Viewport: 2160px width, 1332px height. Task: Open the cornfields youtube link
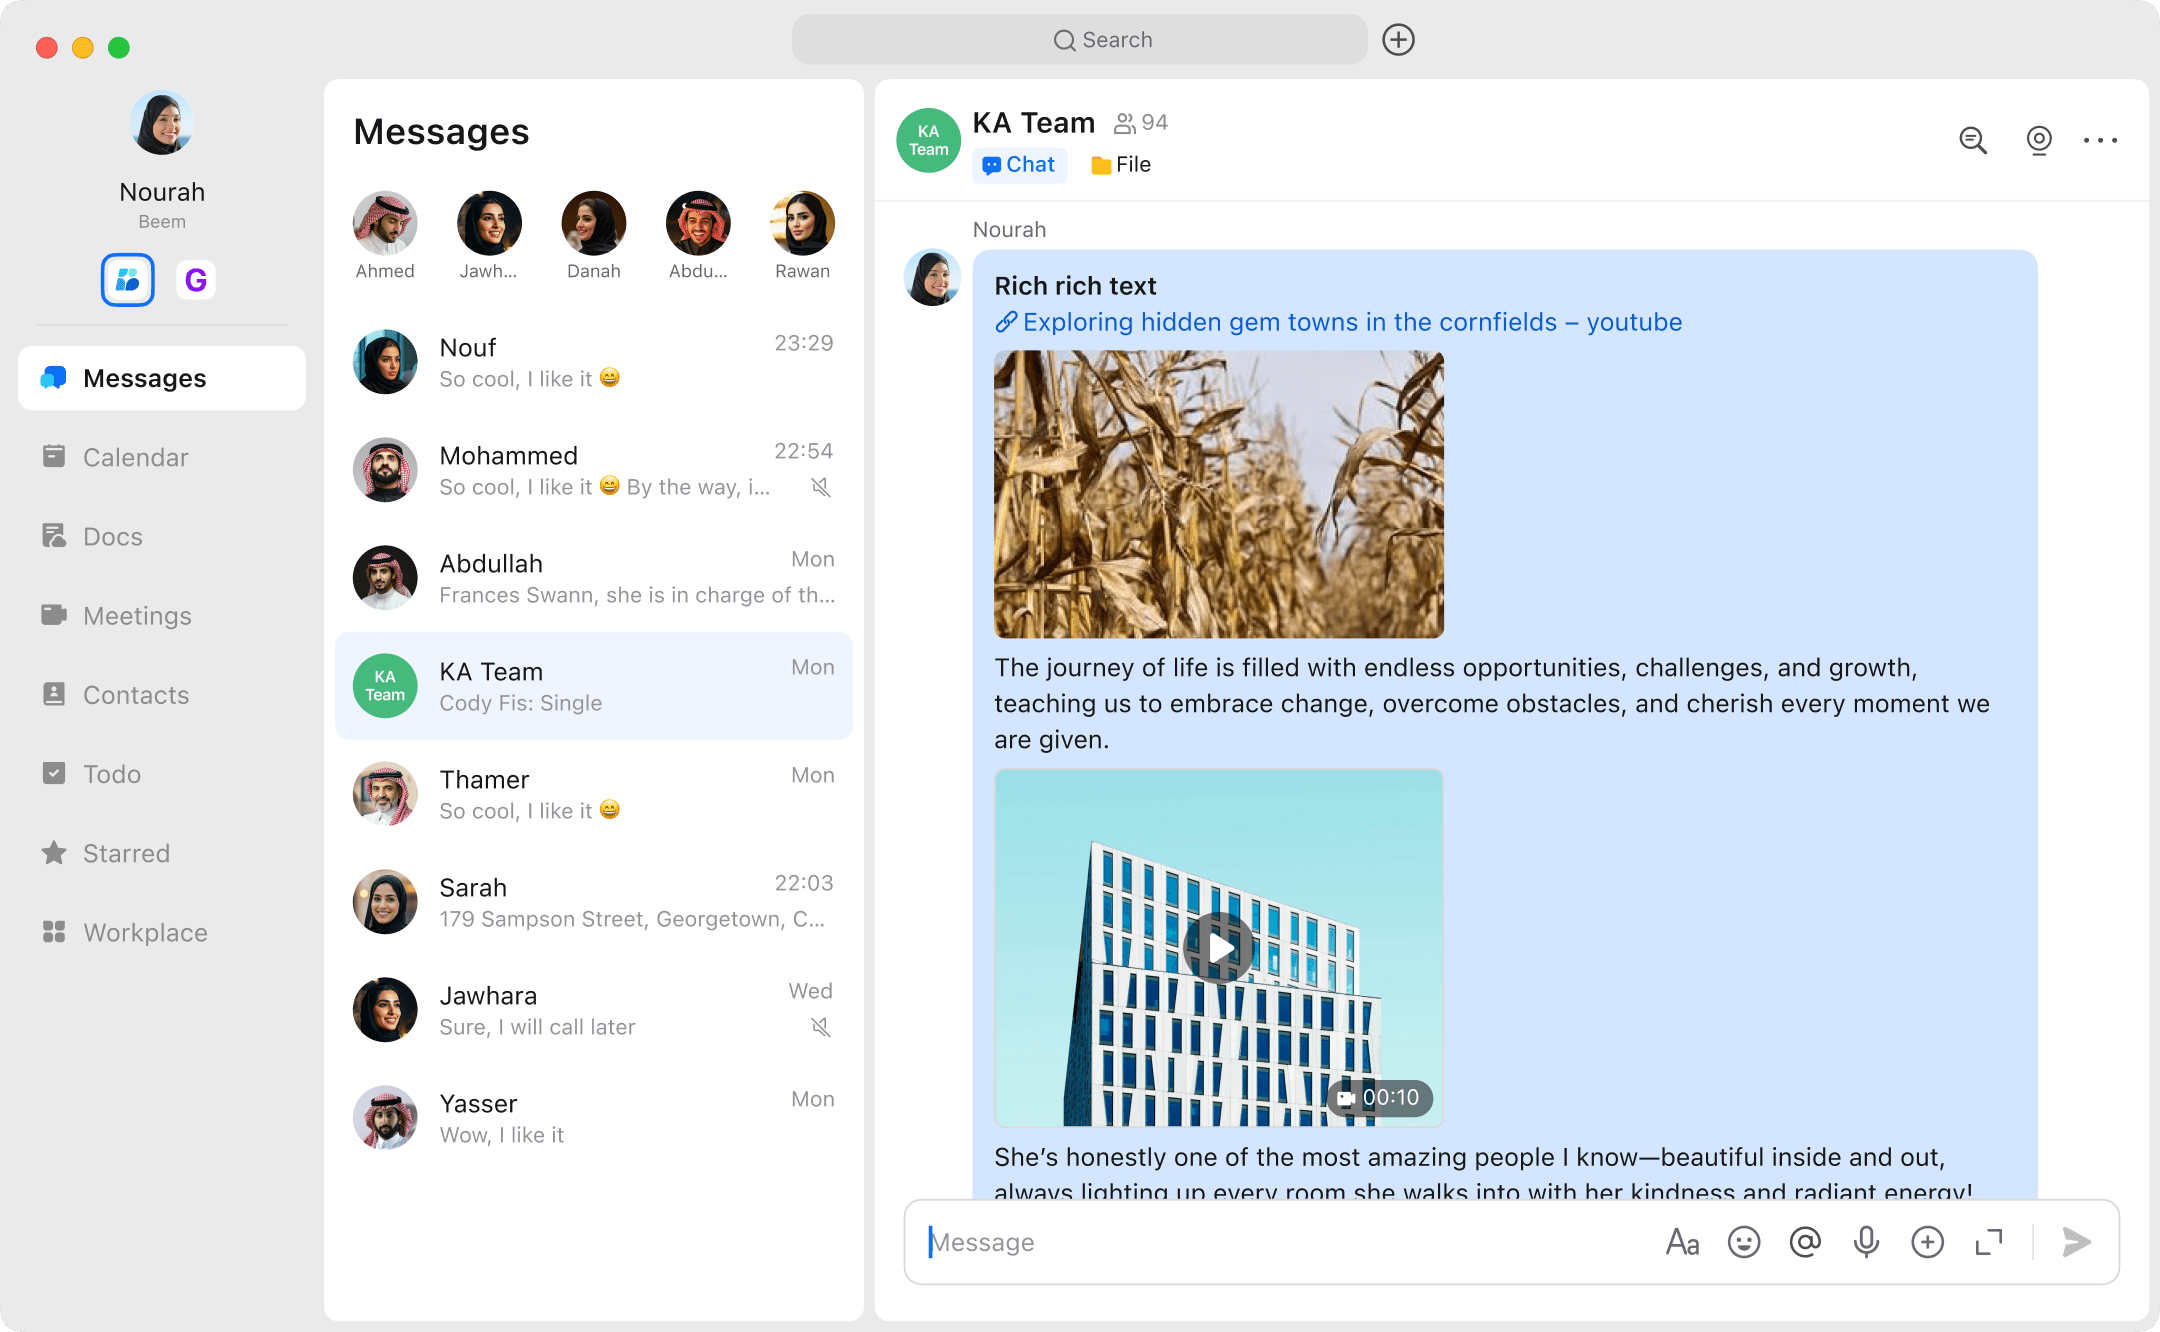click(x=1338, y=322)
